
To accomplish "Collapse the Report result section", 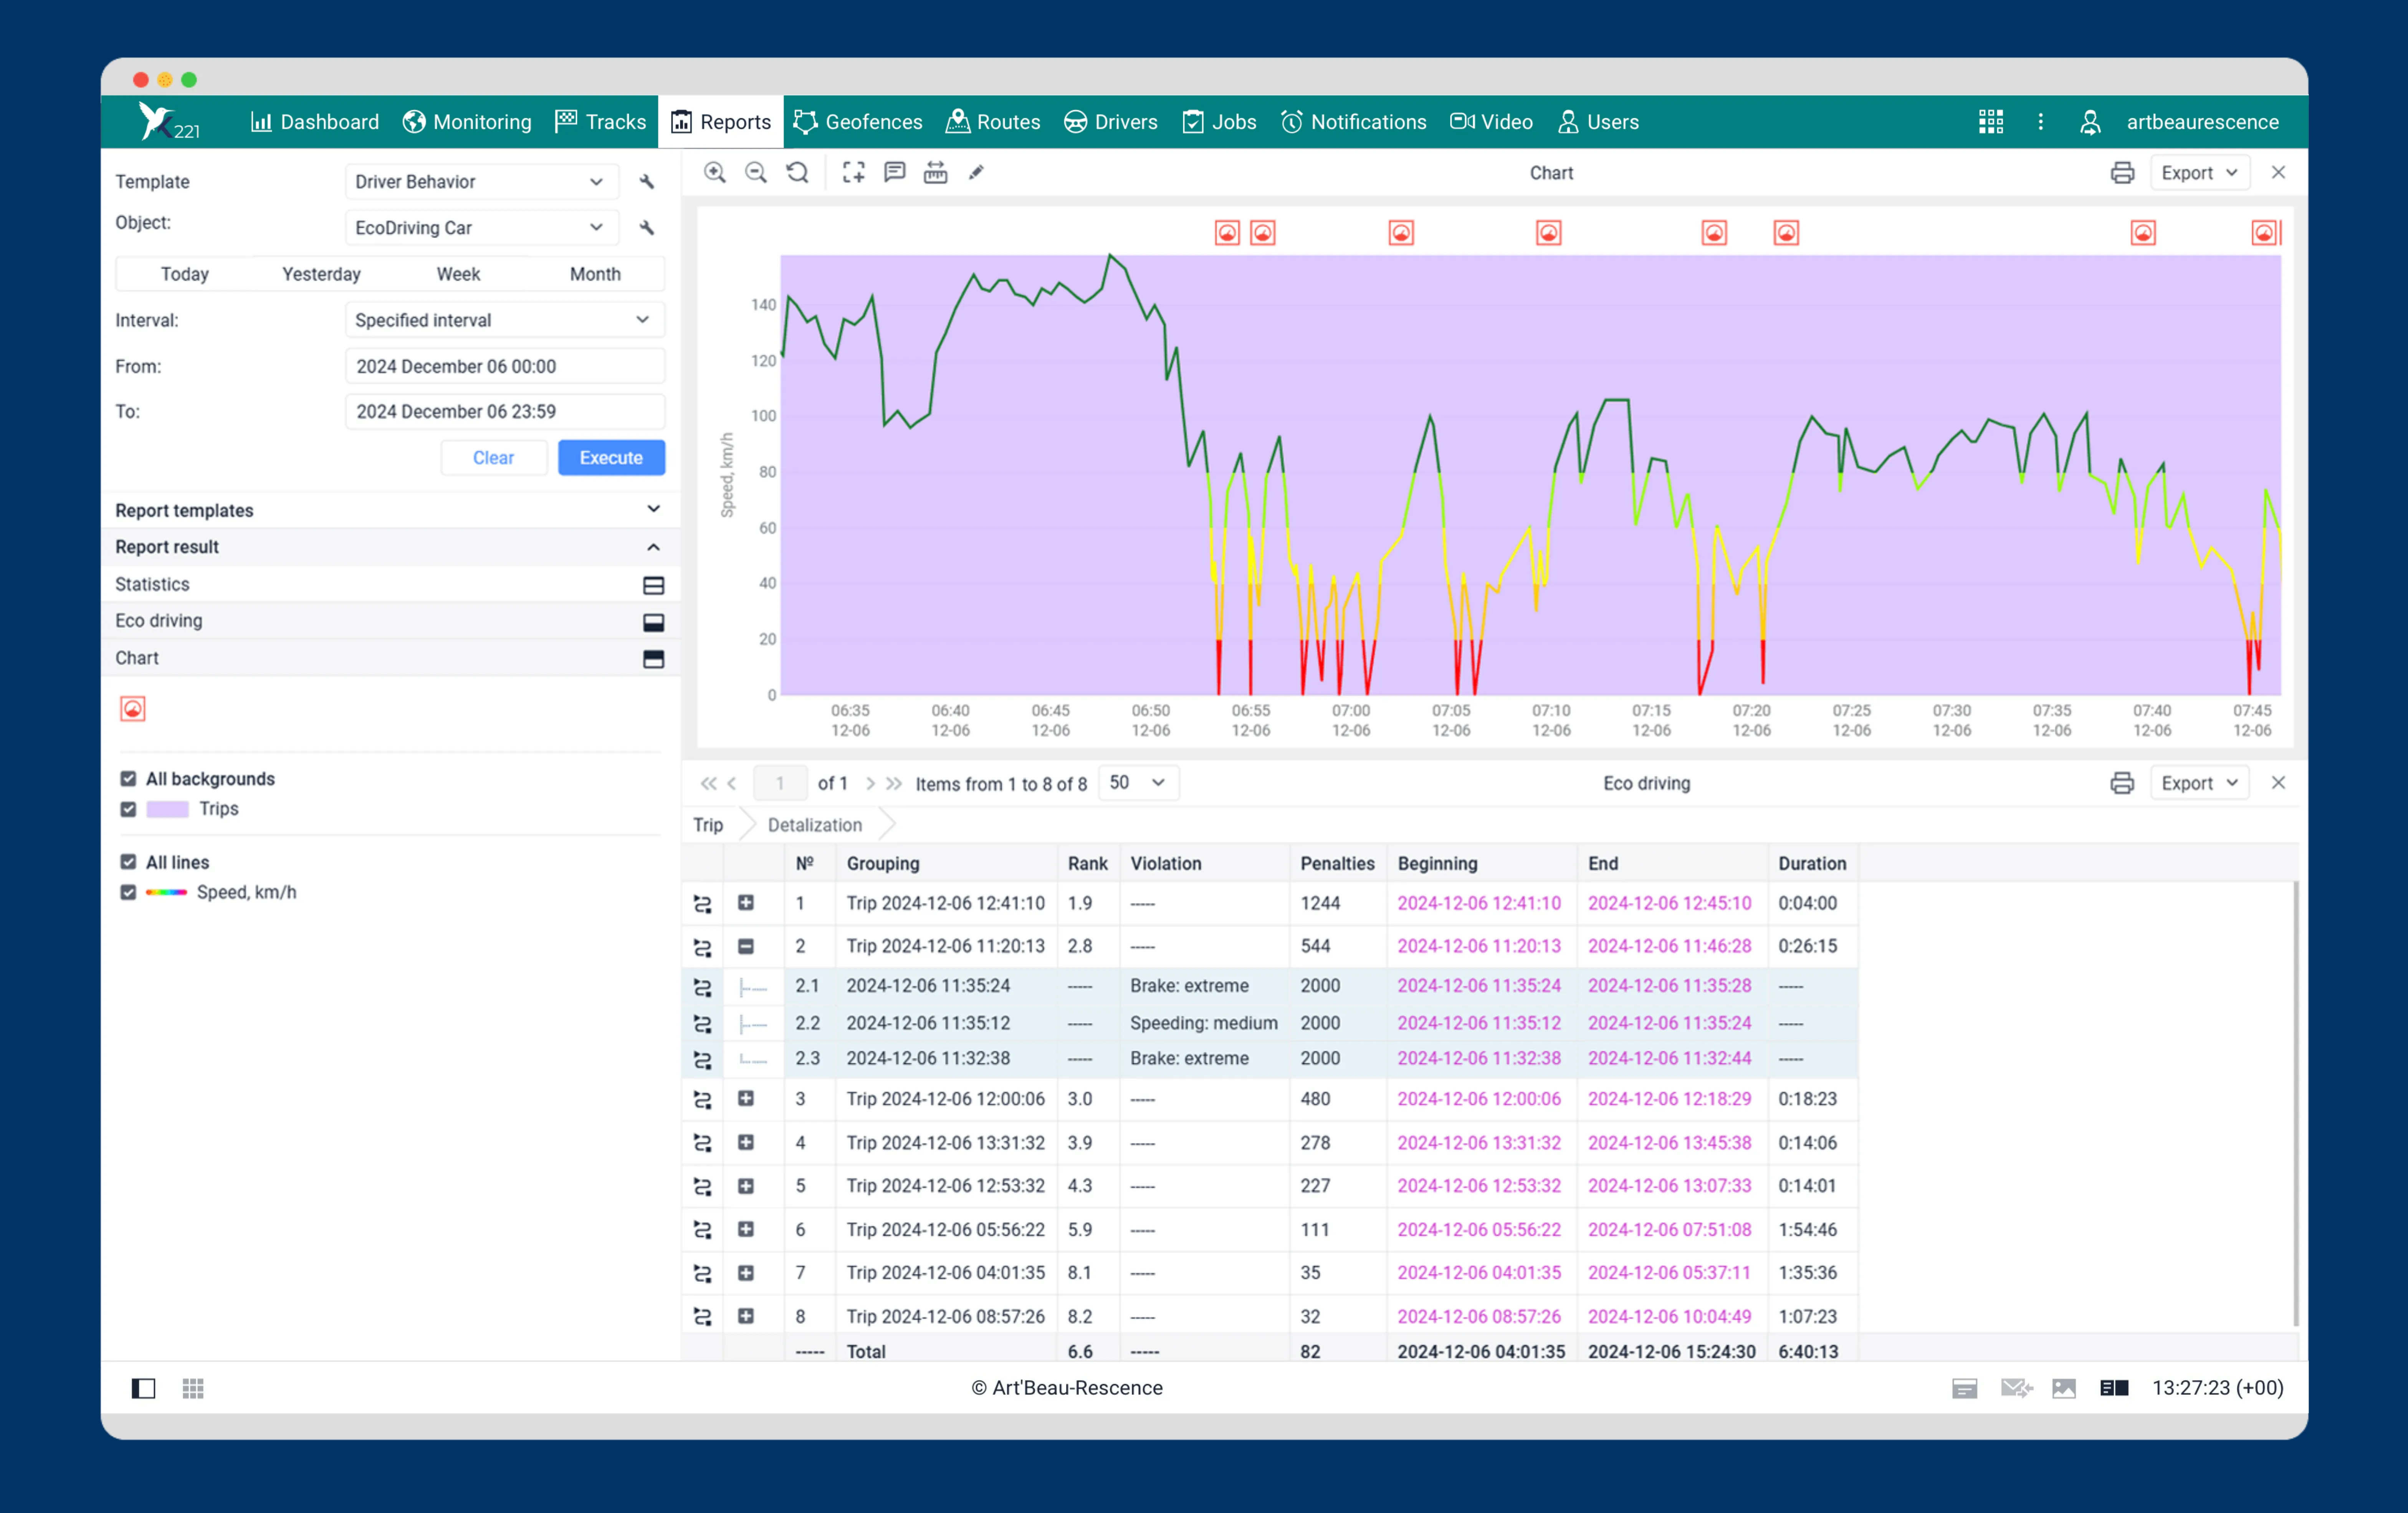I will coord(390,547).
